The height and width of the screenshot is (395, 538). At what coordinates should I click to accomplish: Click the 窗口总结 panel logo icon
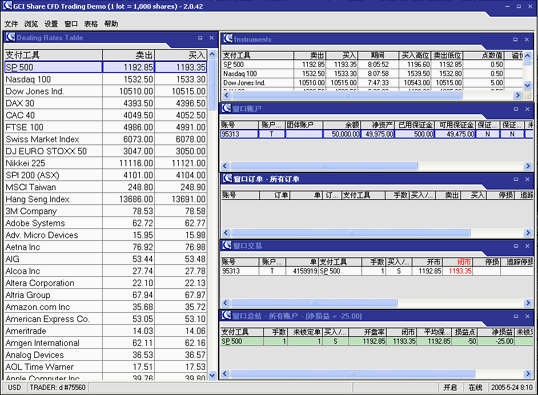click(226, 315)
